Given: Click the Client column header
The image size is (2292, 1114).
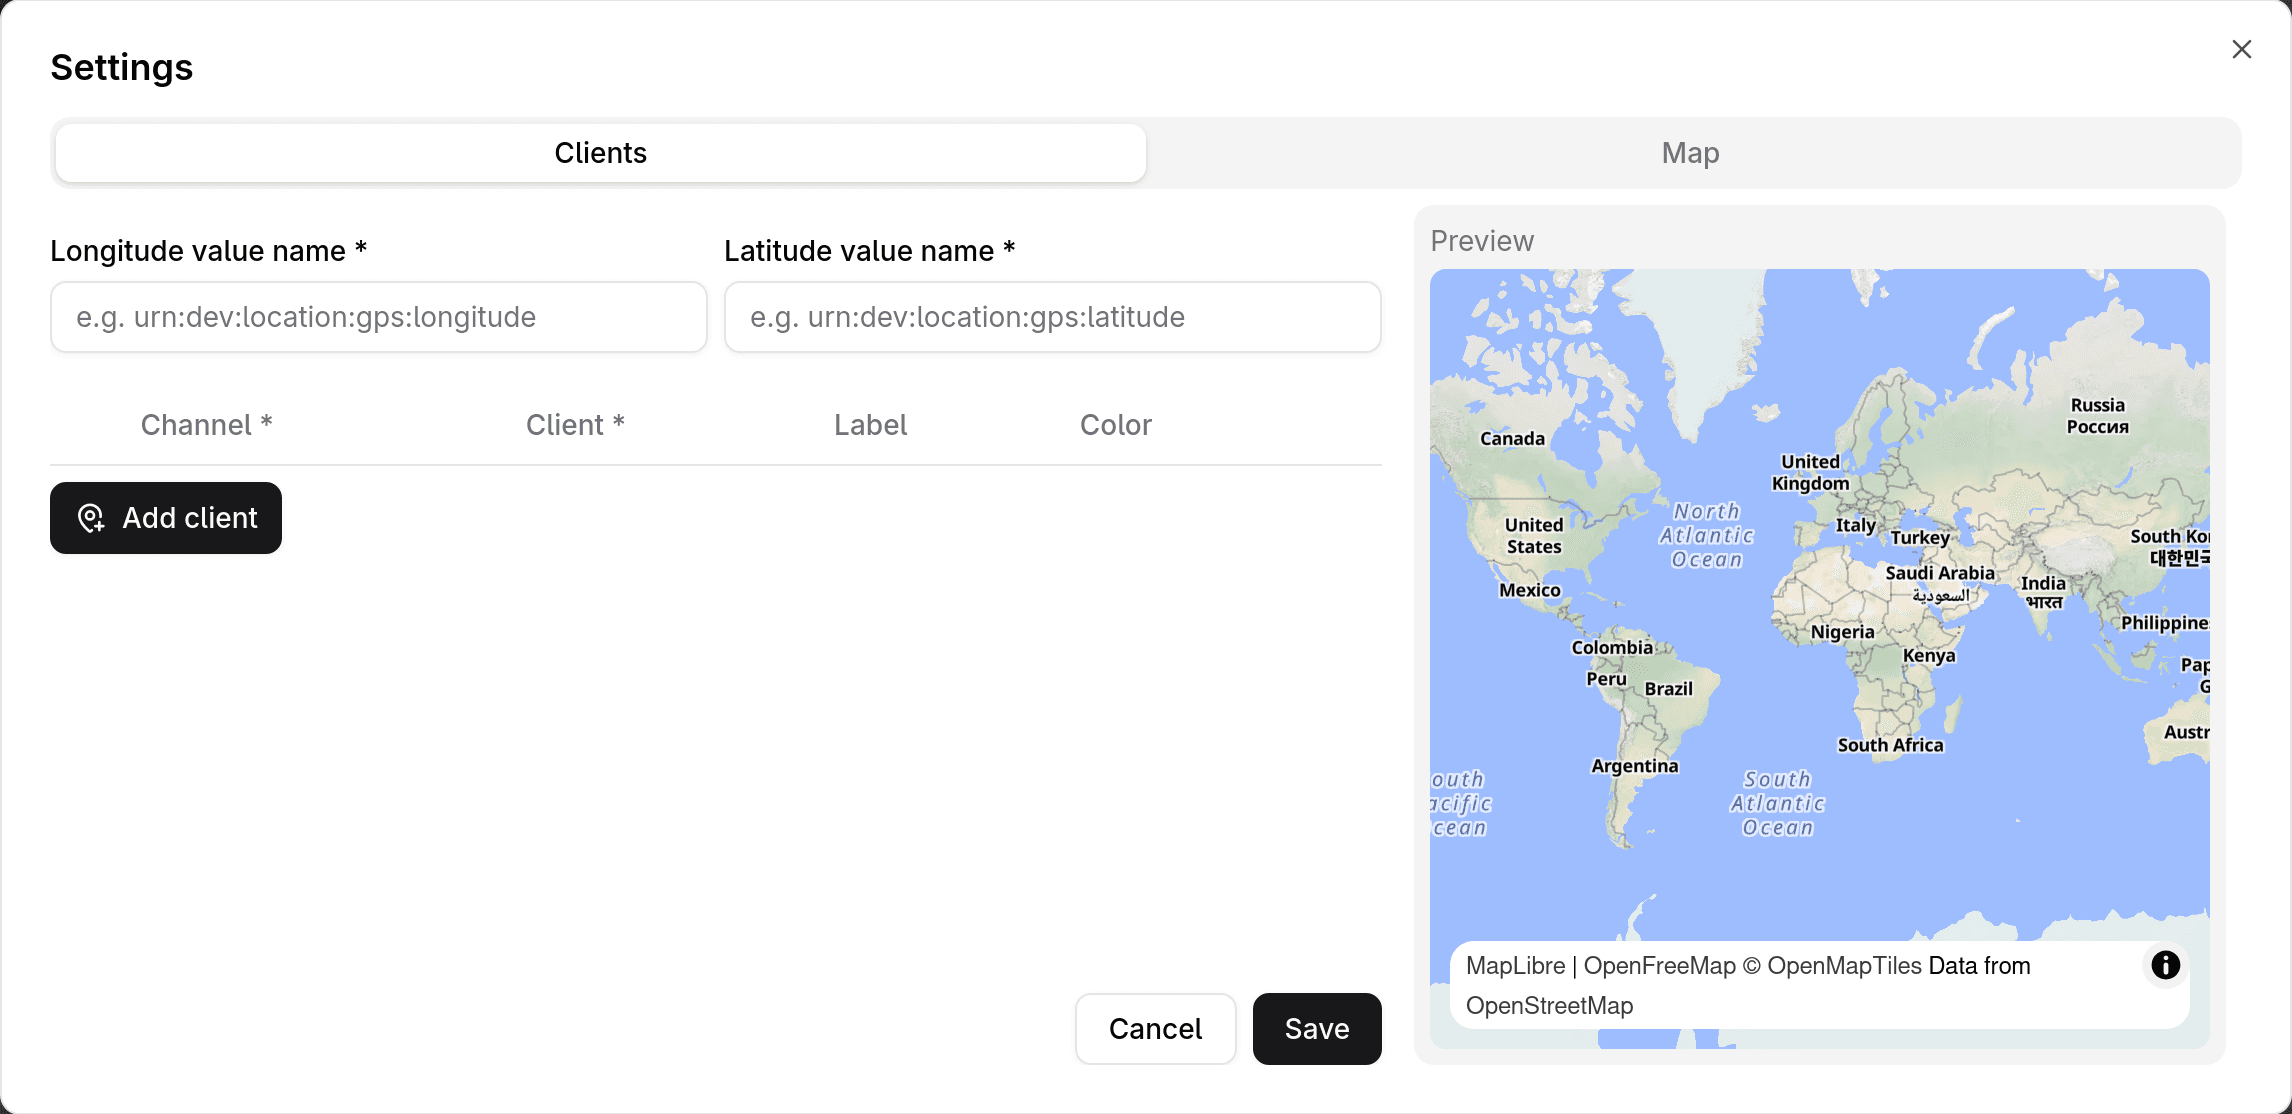Looking at the screenshot, I should pos(574,424).
